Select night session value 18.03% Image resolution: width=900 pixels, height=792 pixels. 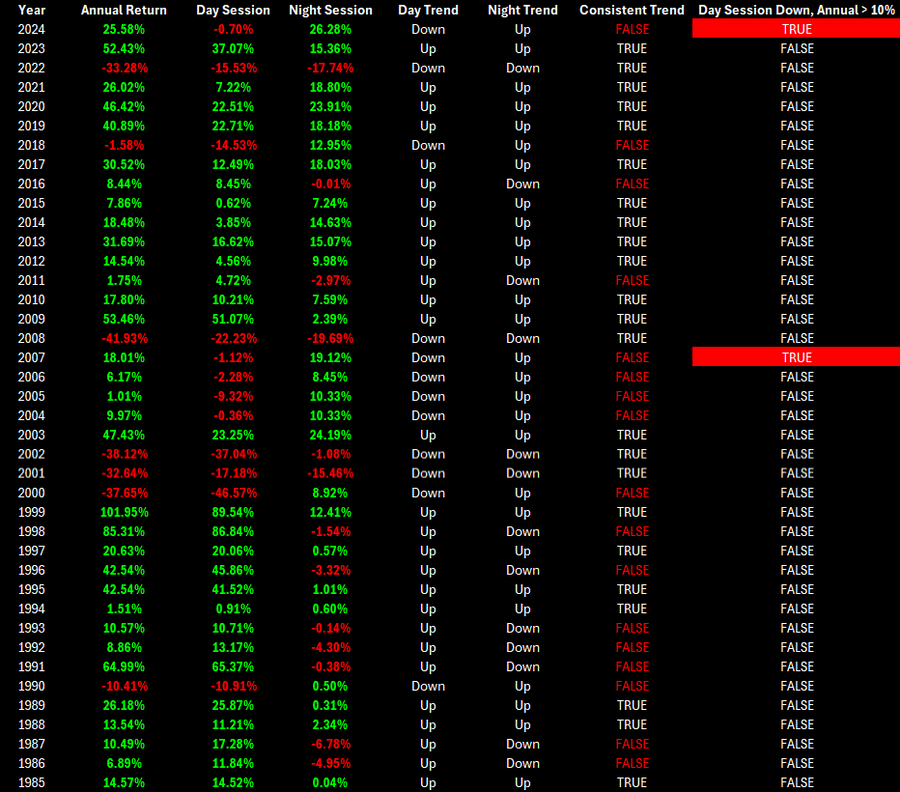[x=331, y=165]
